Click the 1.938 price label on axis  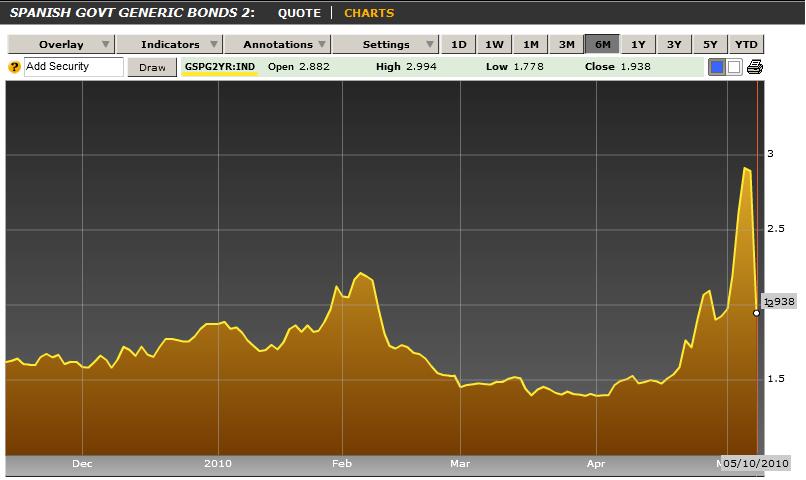coord(780,302)
